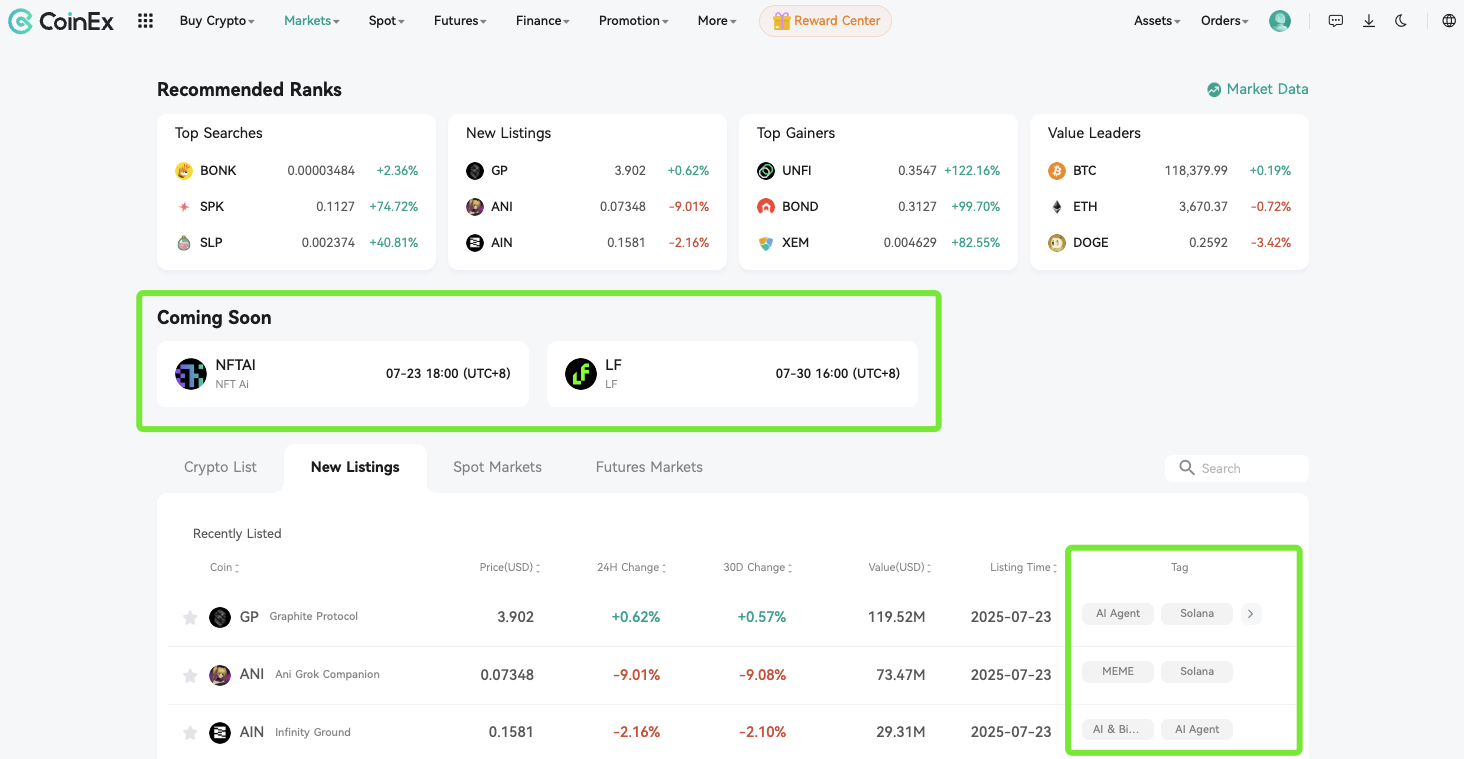
Task: Click the AI & Bi... tag on AIN row
Action: tap(1118, 730)
